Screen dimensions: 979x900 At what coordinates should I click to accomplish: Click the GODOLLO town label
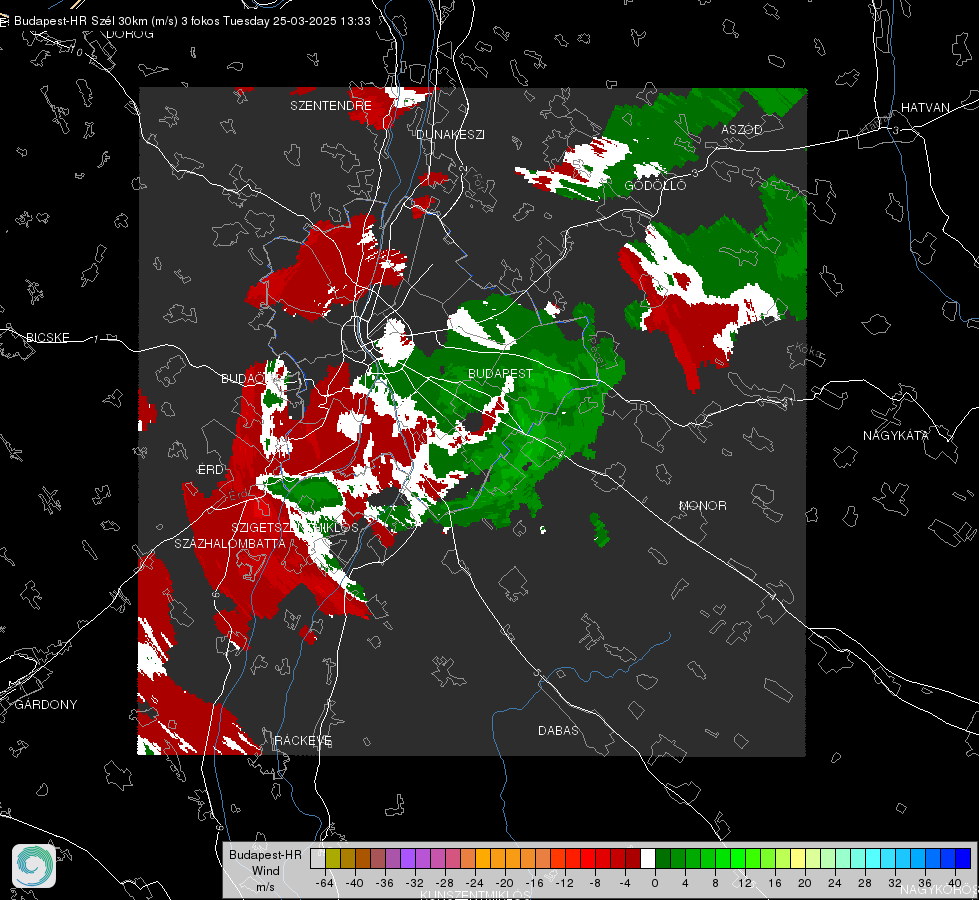coord(656,185)
